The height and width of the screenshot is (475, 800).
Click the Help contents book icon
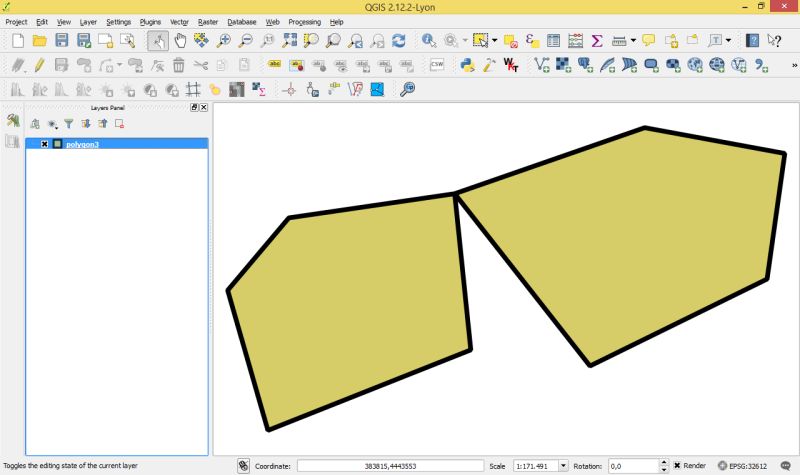pyautogui.click(x=752, y=40)
